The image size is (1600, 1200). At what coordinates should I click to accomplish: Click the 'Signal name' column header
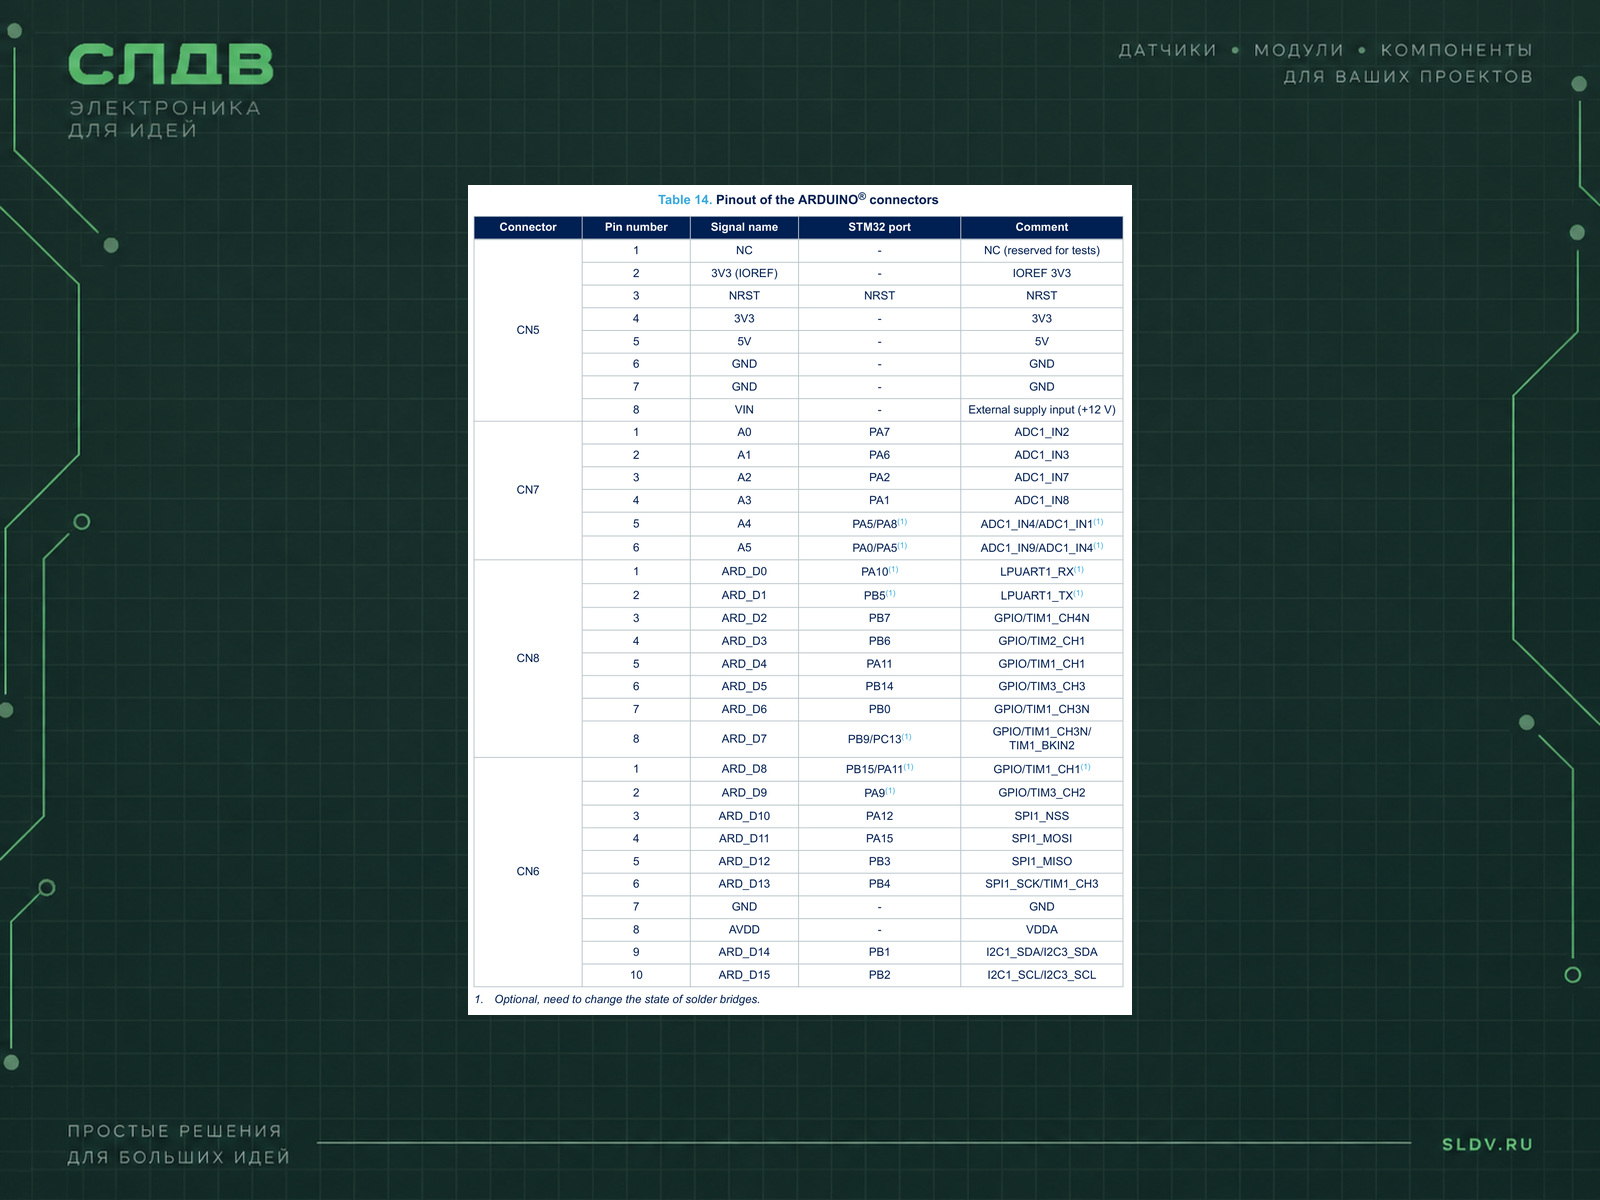pyautogui.click(x=744, y=227)
